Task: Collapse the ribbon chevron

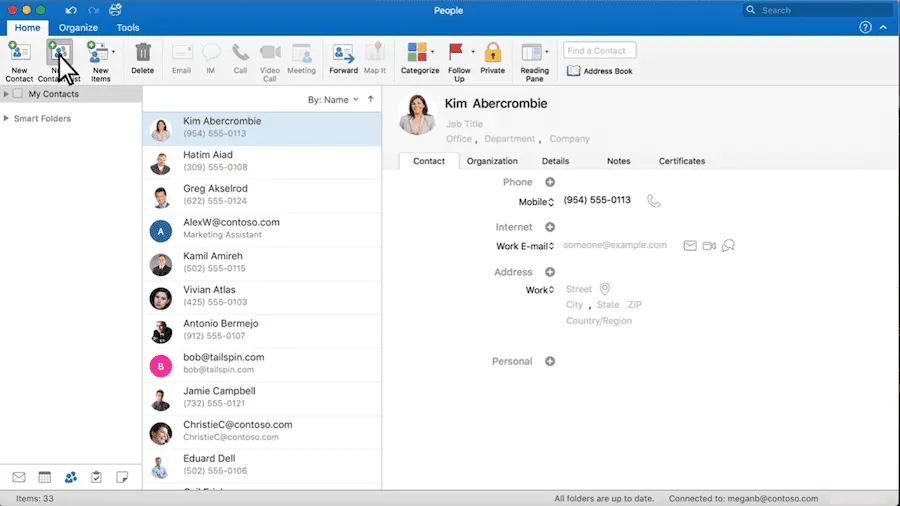Action: [x=883, y=27]
